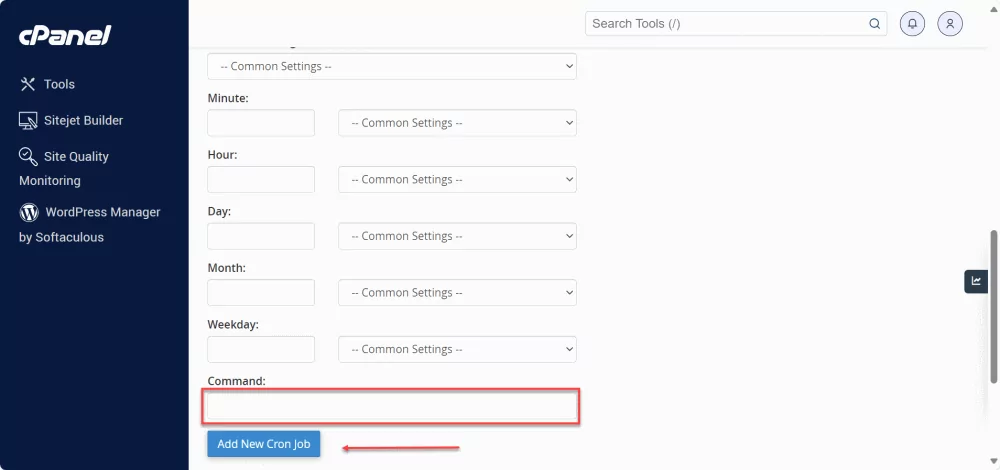The height and width of the screenshot is (470, 1000).
Task: Click the page vertical scrollbar
Action: tap(993, 305)
